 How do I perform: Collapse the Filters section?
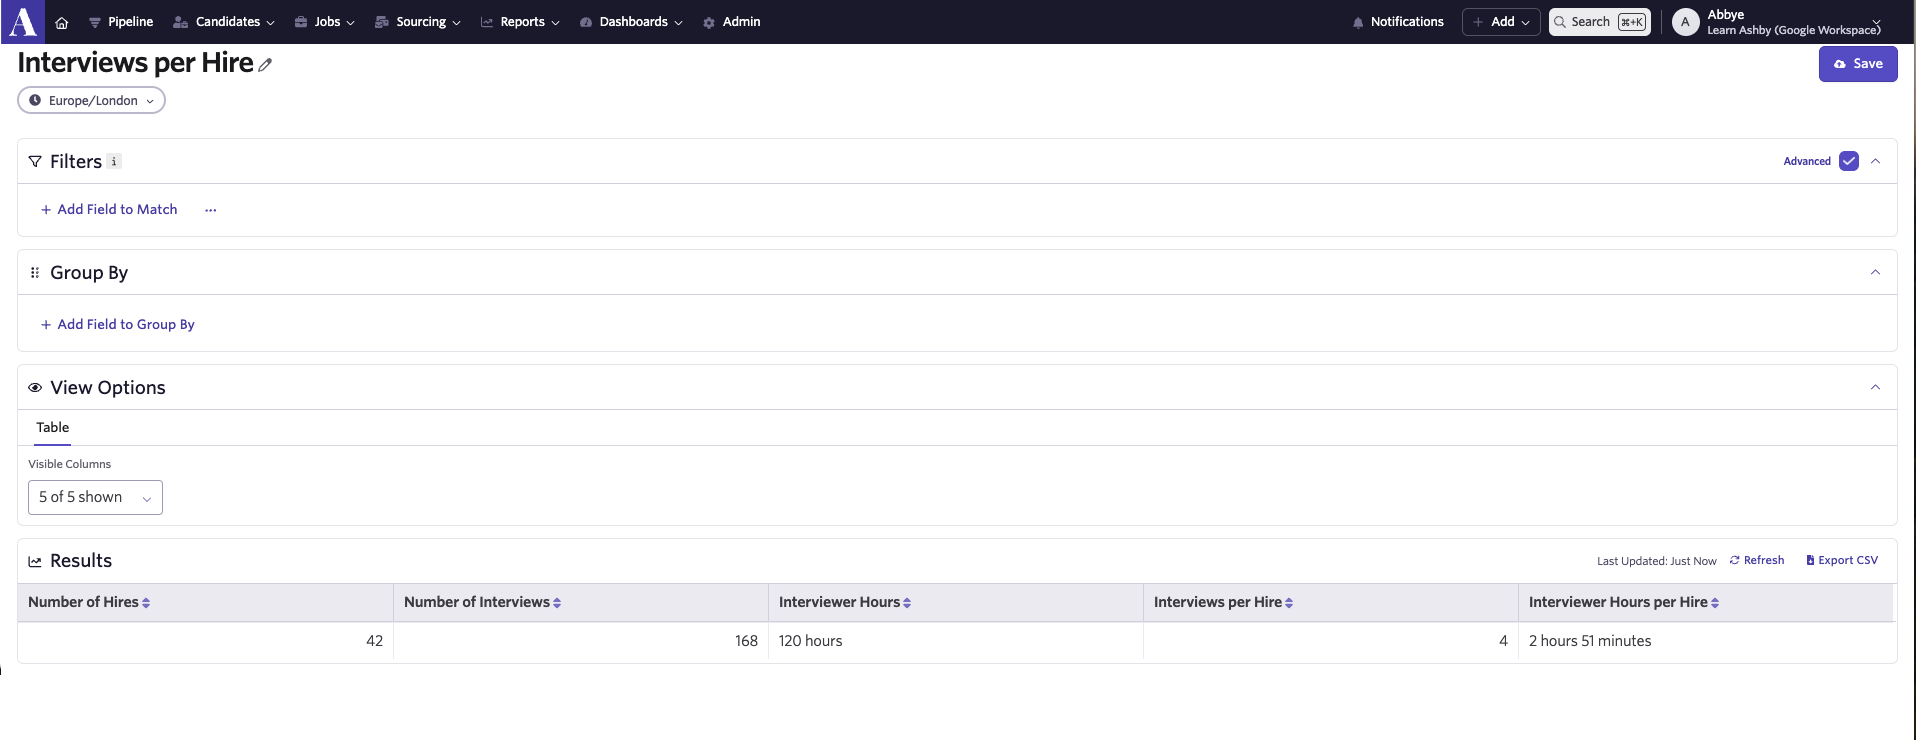pyautogui.click(x=1876, y=161)
